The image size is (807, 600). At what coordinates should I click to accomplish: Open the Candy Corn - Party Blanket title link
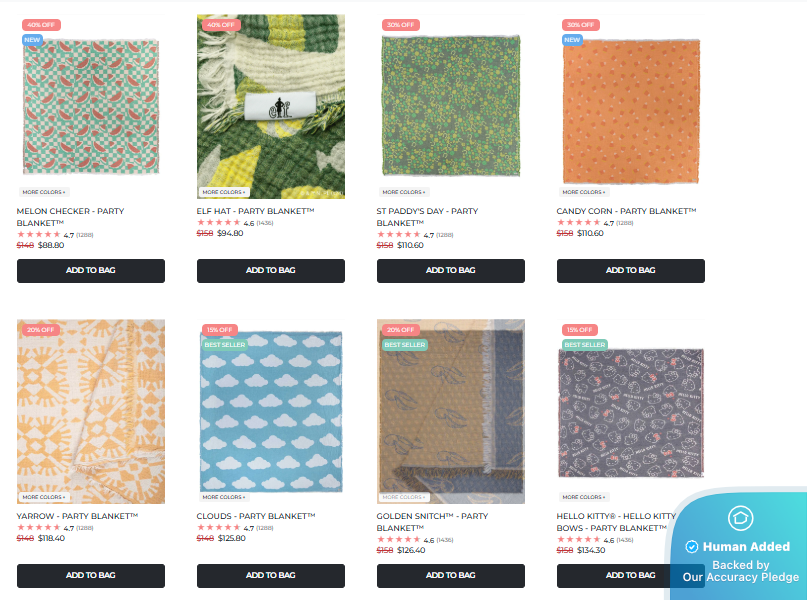tap(626, 211)
